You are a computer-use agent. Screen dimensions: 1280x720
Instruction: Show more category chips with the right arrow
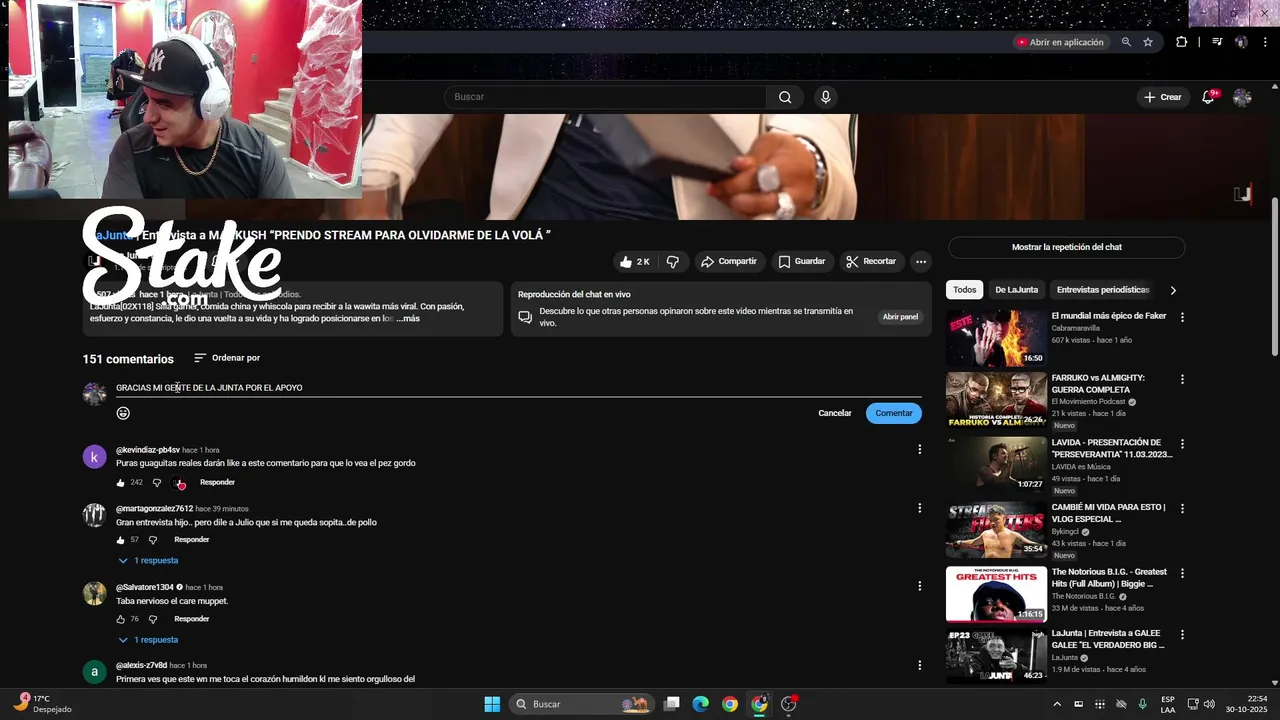(x=1173, y=290)
